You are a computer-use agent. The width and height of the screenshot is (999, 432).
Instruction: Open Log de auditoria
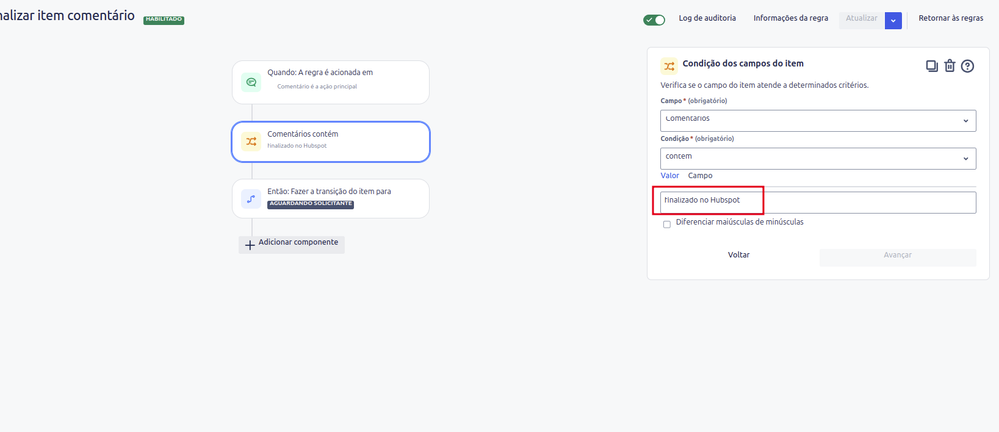point(707,18)
